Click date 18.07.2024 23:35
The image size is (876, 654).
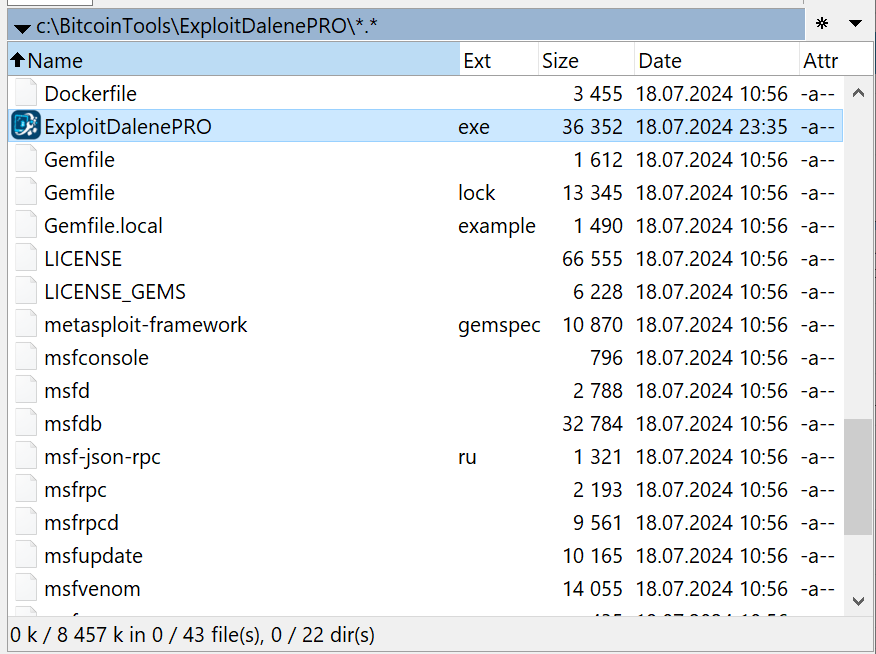point(712,127)
